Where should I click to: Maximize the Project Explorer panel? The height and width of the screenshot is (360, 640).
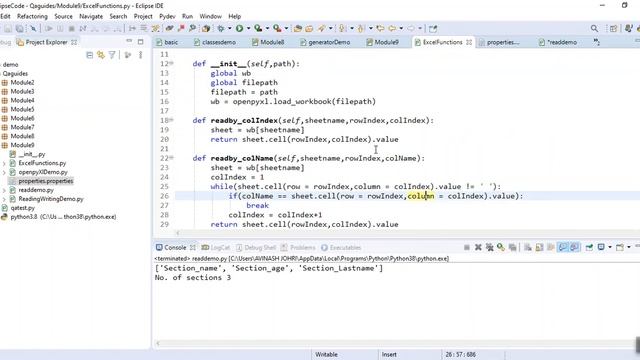140,42
